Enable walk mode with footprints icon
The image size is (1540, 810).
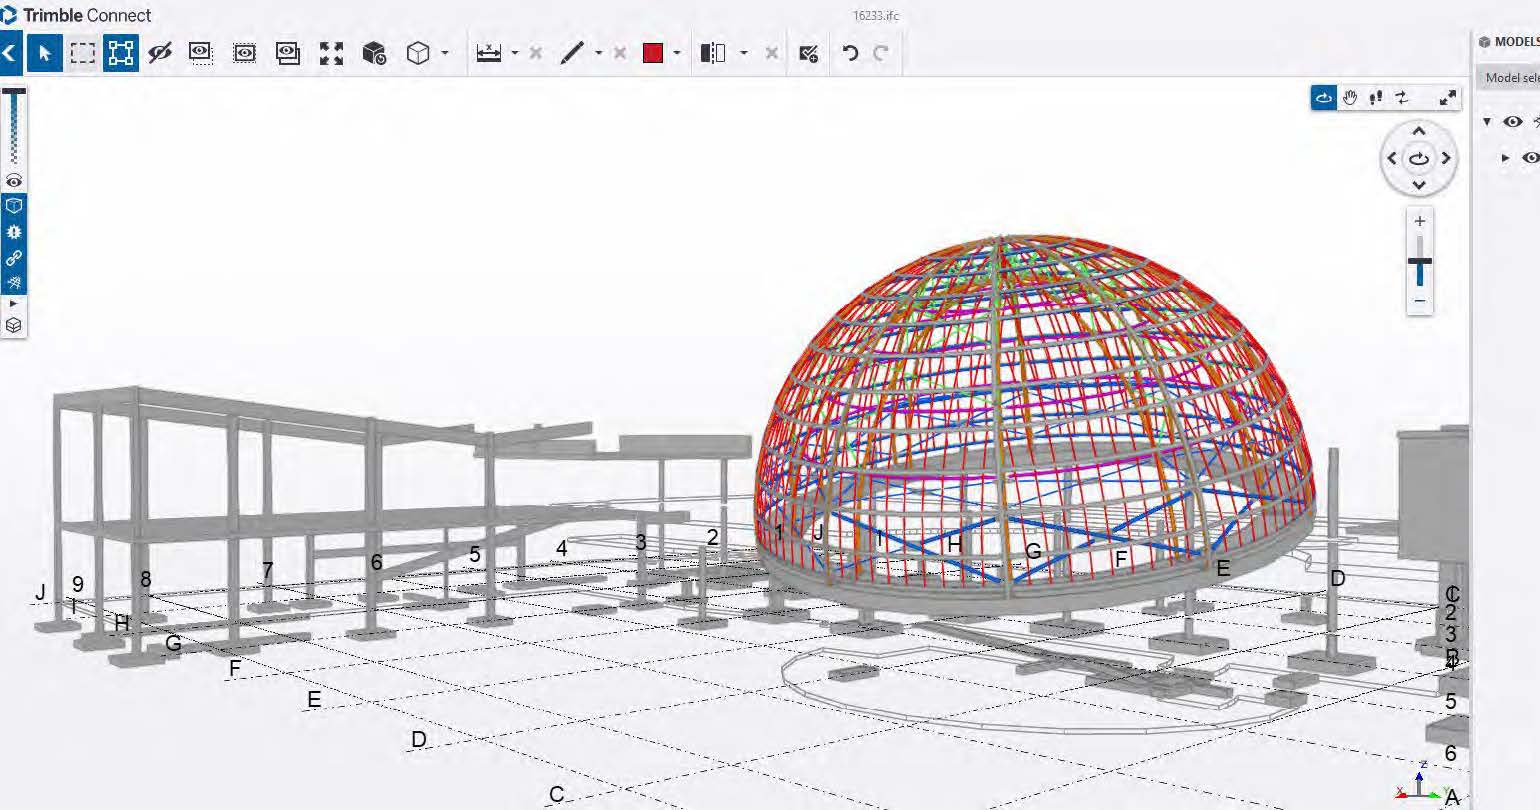click(x=1376, y=97)
